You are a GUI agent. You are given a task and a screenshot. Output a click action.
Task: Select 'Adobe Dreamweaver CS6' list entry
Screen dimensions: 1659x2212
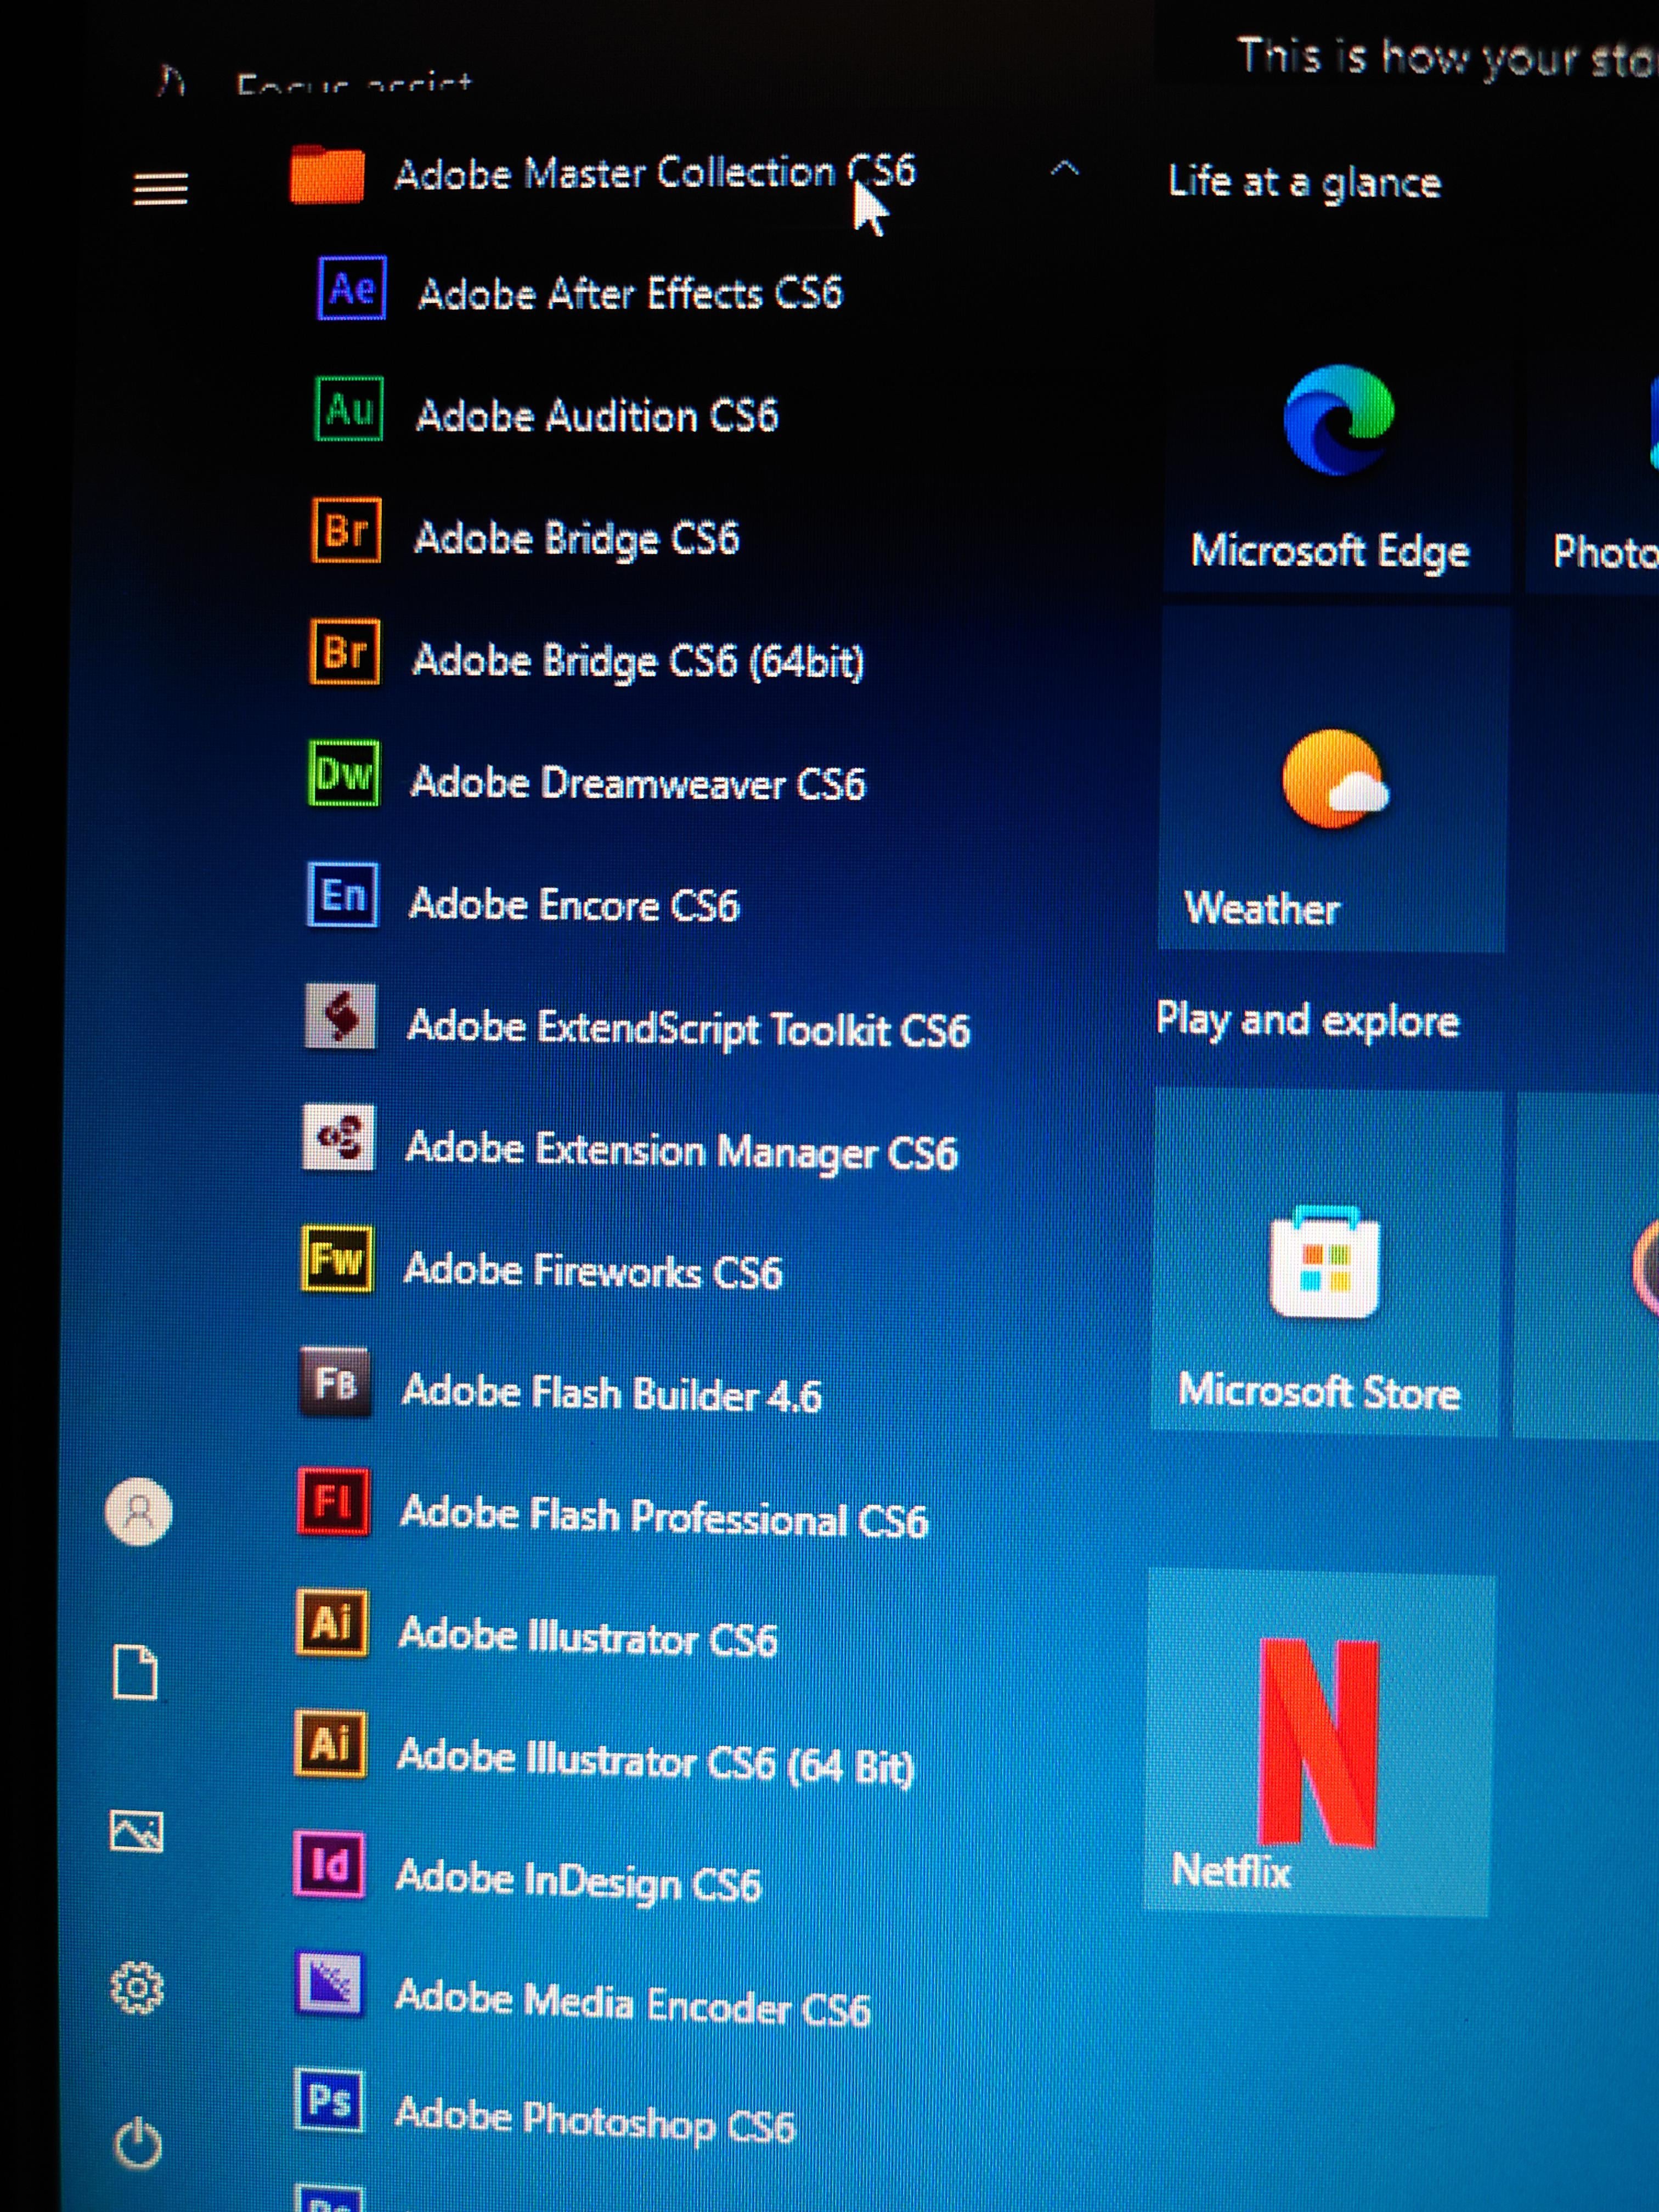click(x=638, y=783)
